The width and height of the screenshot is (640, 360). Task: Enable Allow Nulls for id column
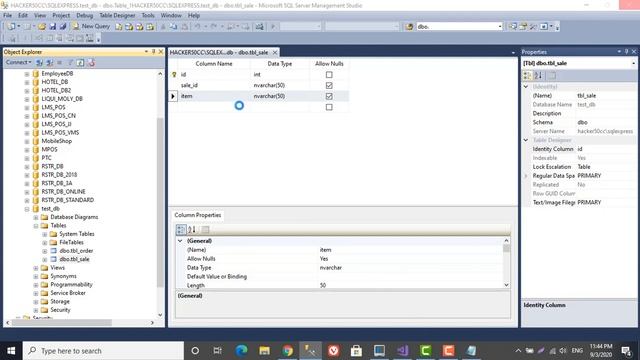point(329,75)
